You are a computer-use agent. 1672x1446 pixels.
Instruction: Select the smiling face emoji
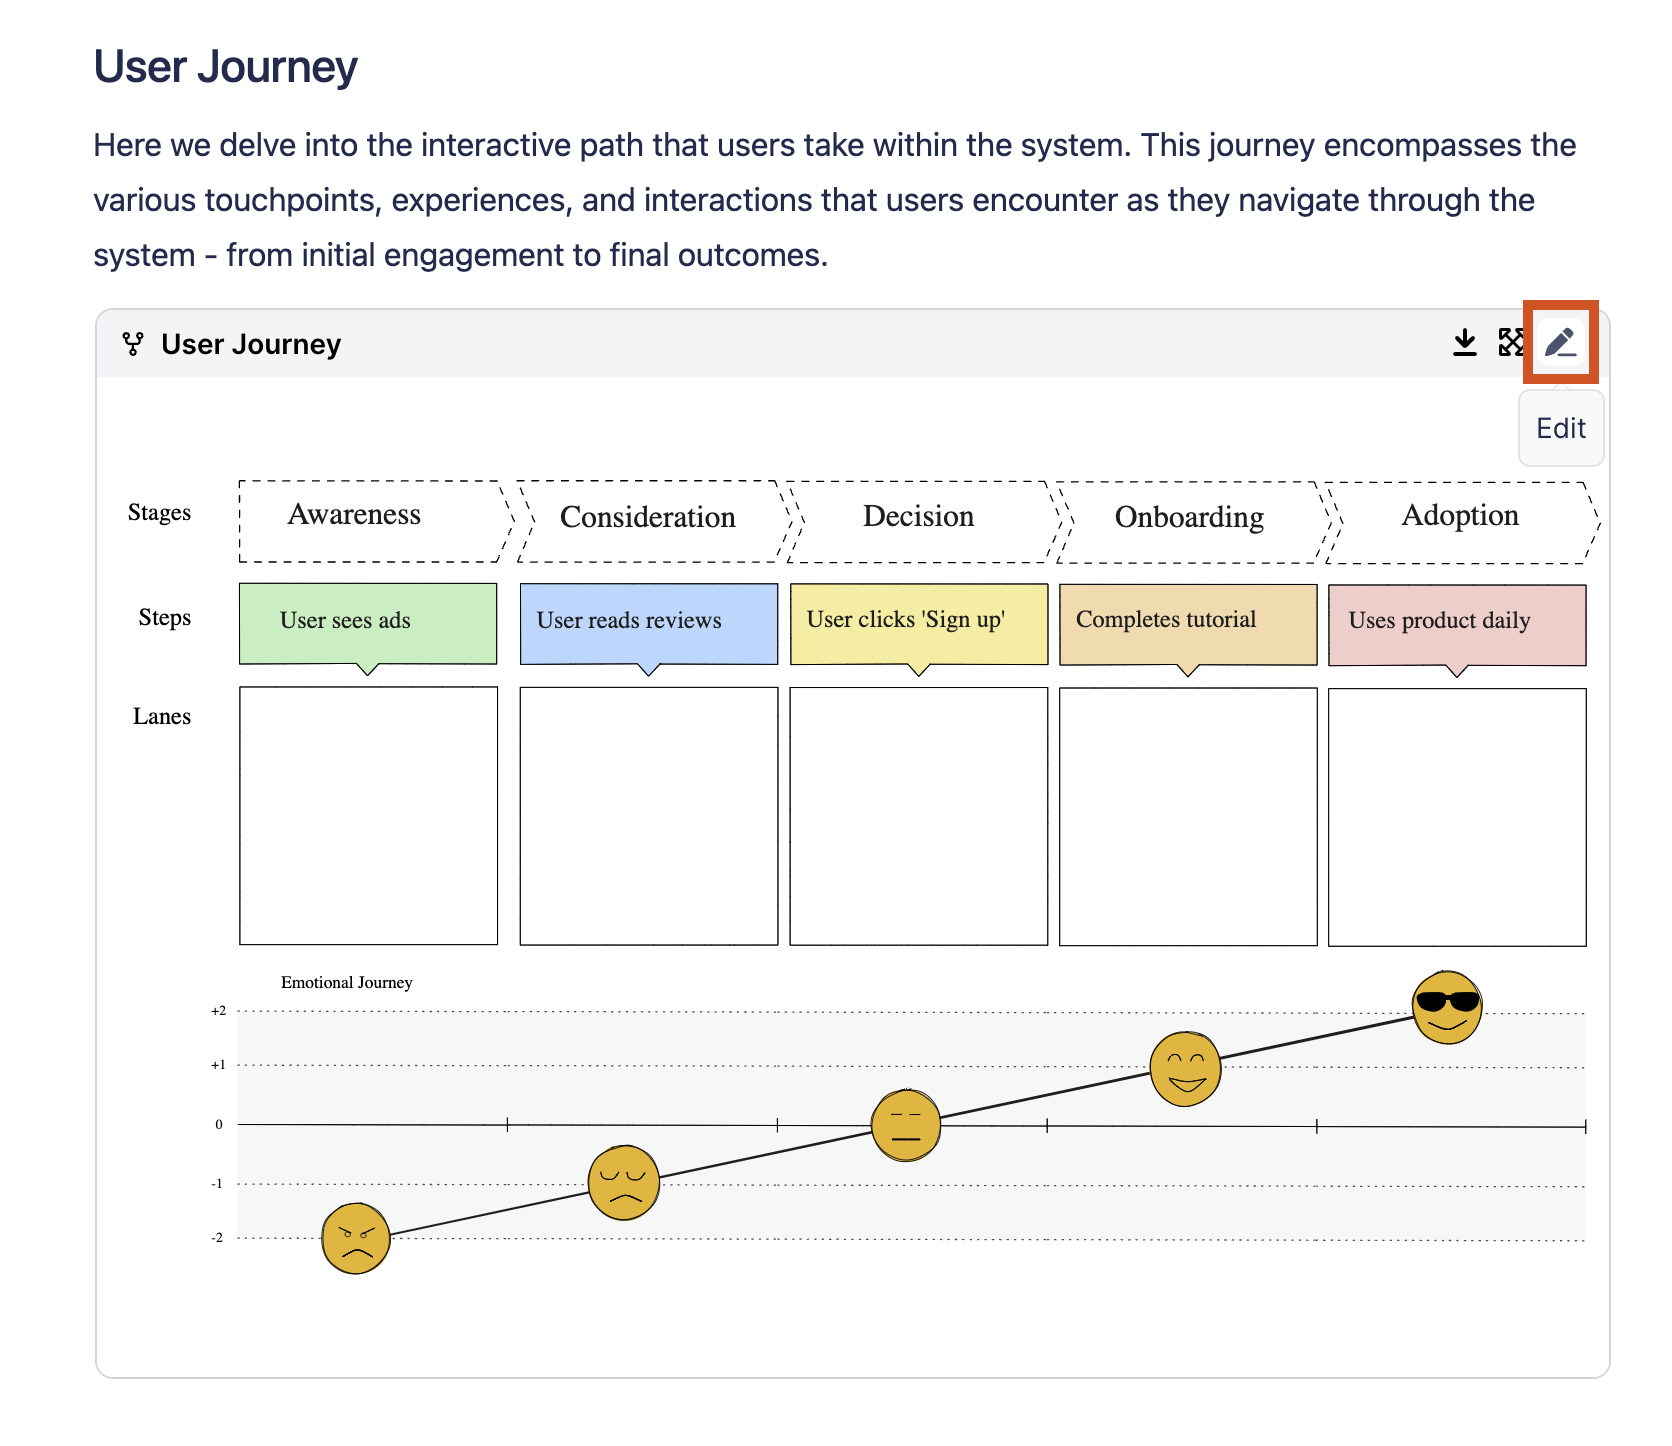1185,1069
